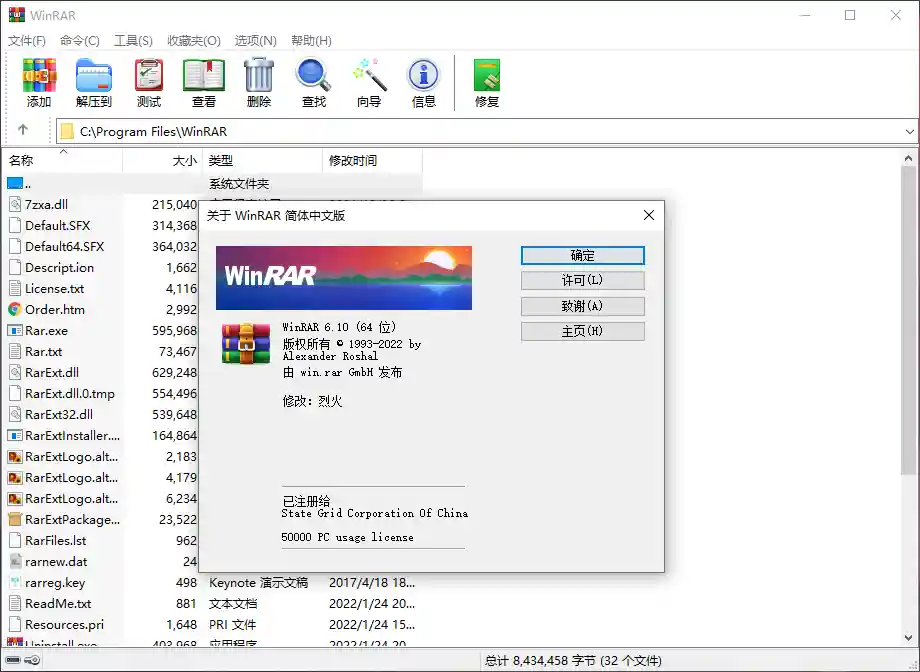Screen dimensions: 920x672
Task: Select the 删除 (Delete) icon
Action: click(x=258, y=82)
